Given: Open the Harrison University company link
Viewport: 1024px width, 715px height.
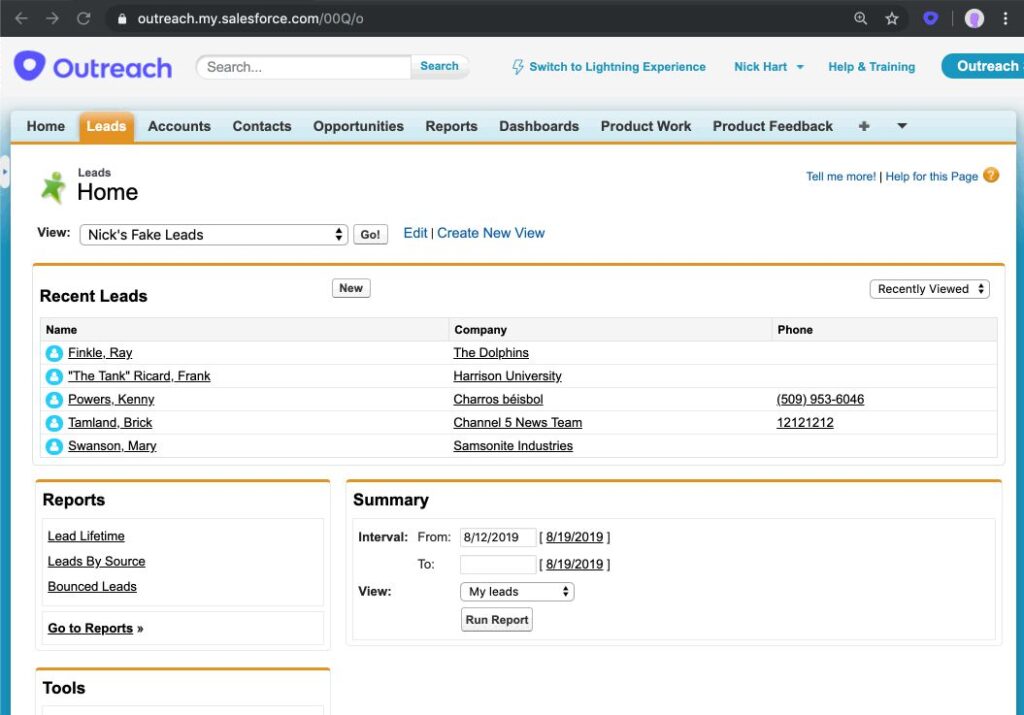Looking at the screenshot, I should [x=507, y=376].
